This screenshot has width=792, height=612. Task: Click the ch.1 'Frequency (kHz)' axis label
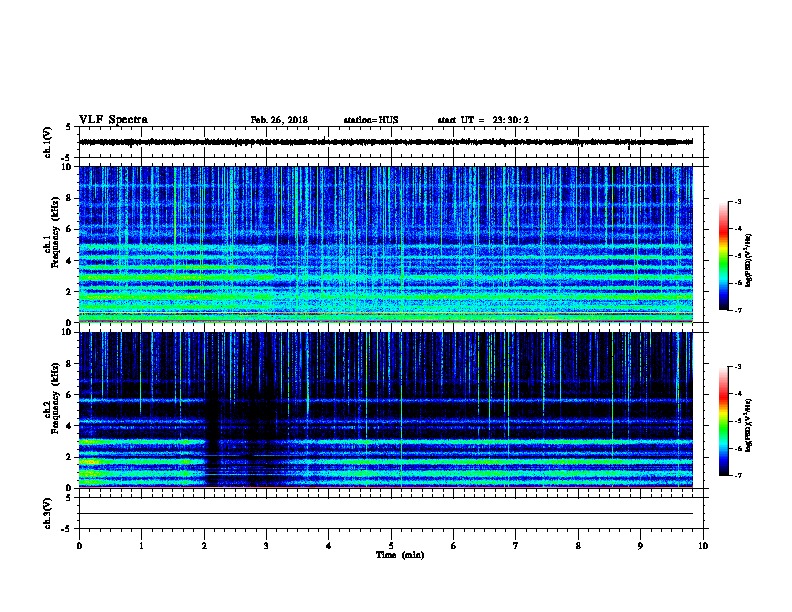(55, 233)
